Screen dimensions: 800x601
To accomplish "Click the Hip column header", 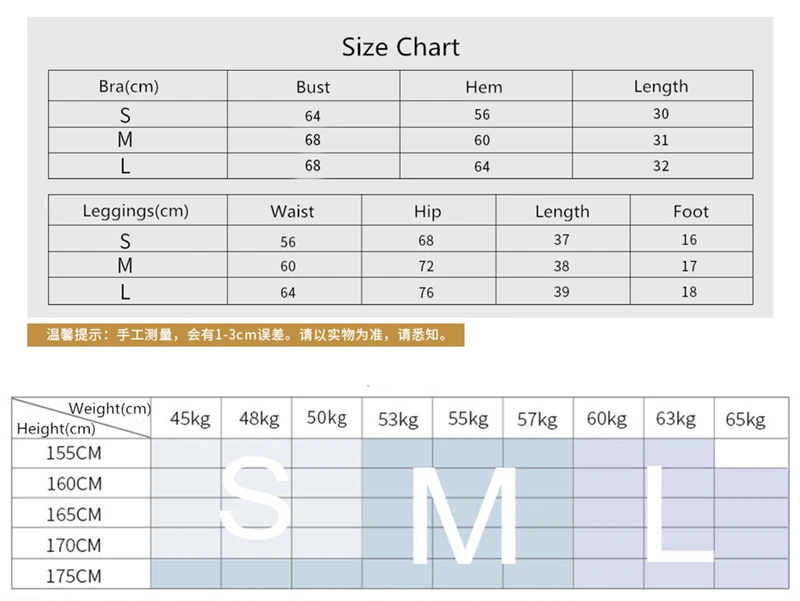I will [427, 211].
